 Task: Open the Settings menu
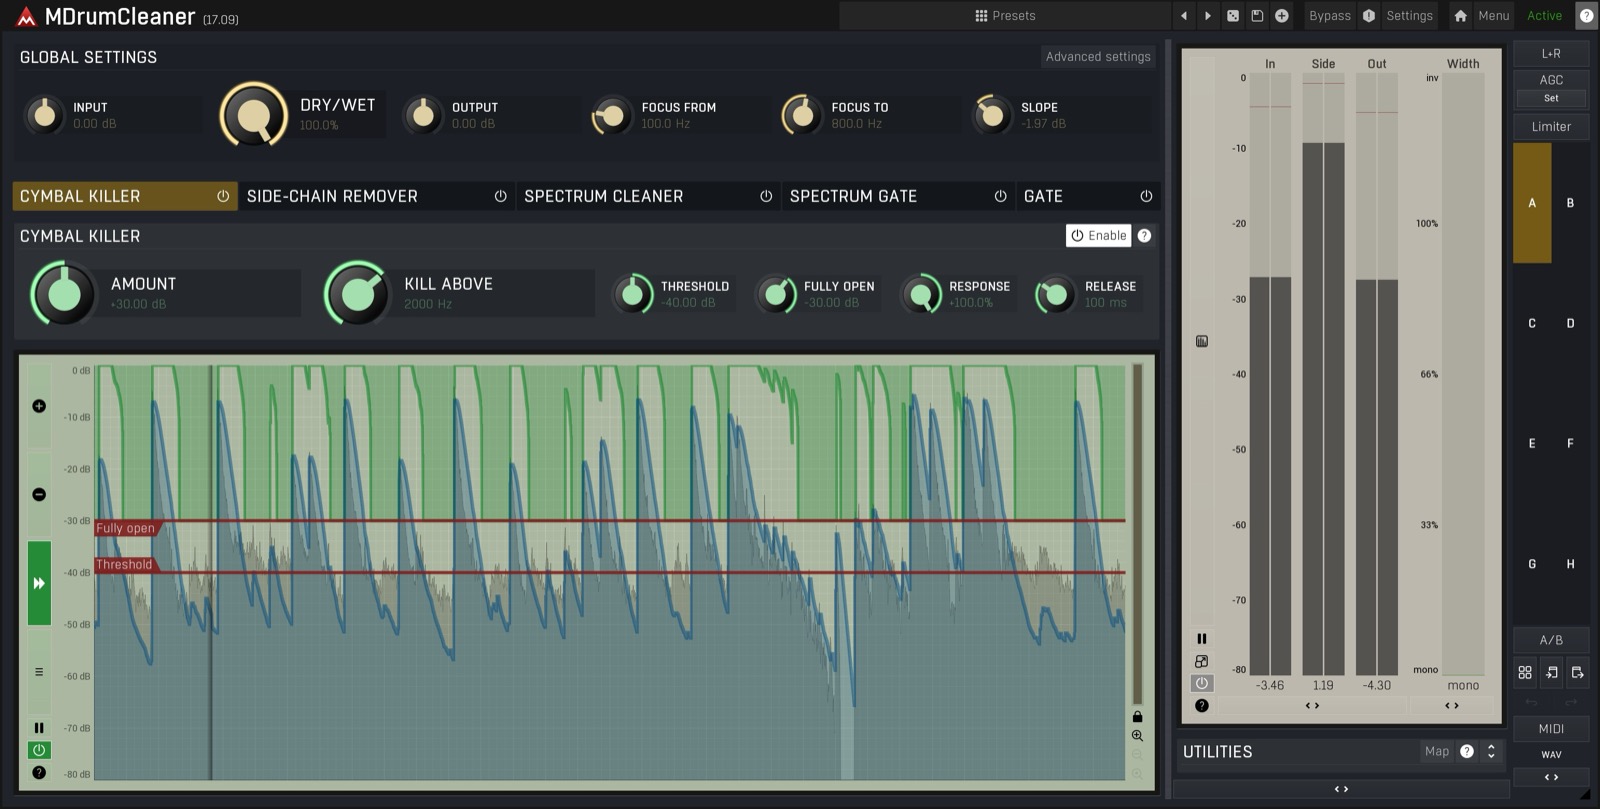click(1409, 15)
